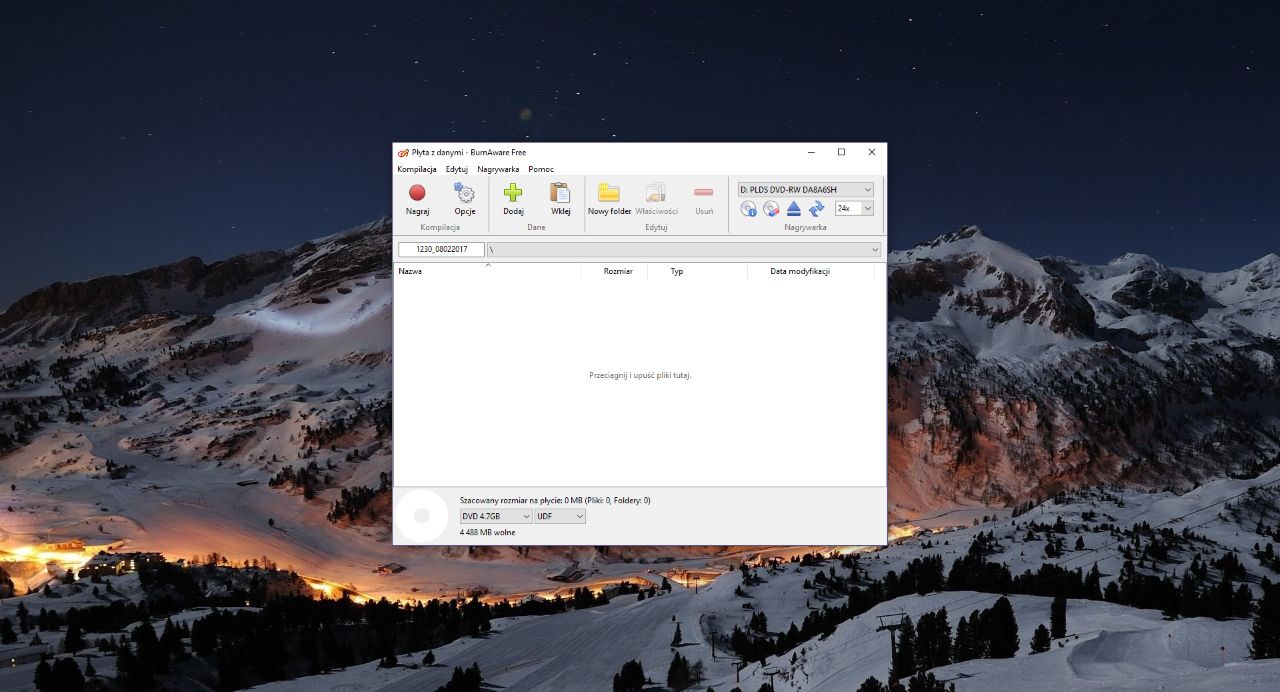Image resolution: width=1280 pixels, height=692 pixels.
Task: Show disc information icon in Nagrywarka
Action: [748, 209]
